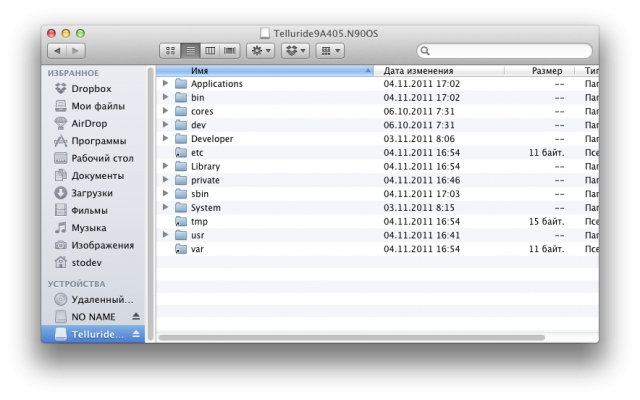Click the horizontal scrollbar at bottom
The width and height of the screenshot is (640, 400).
(352, 338)
